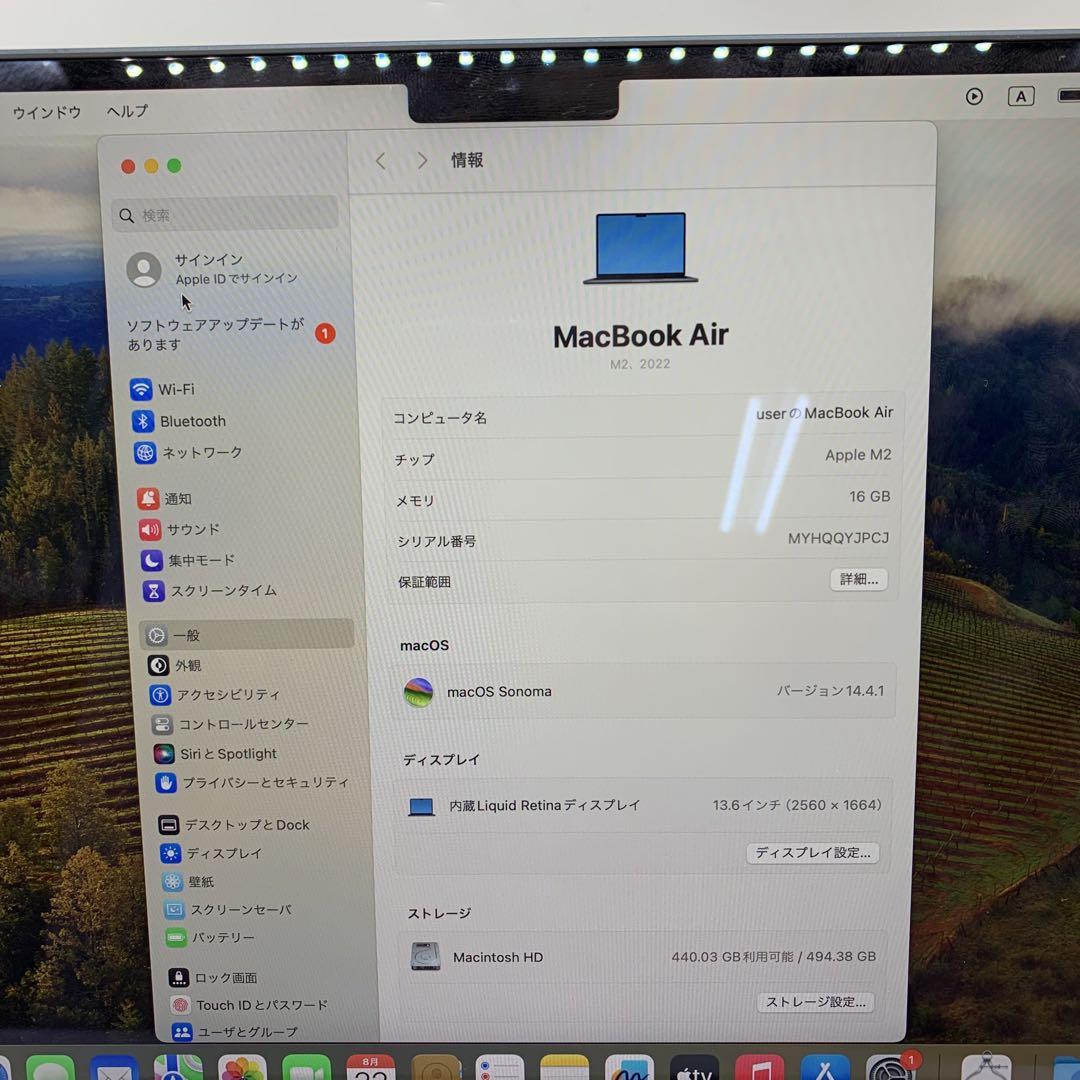Open the ウインドウ menu
This screenshot has height=1080, width=1080.
[47, 112]
